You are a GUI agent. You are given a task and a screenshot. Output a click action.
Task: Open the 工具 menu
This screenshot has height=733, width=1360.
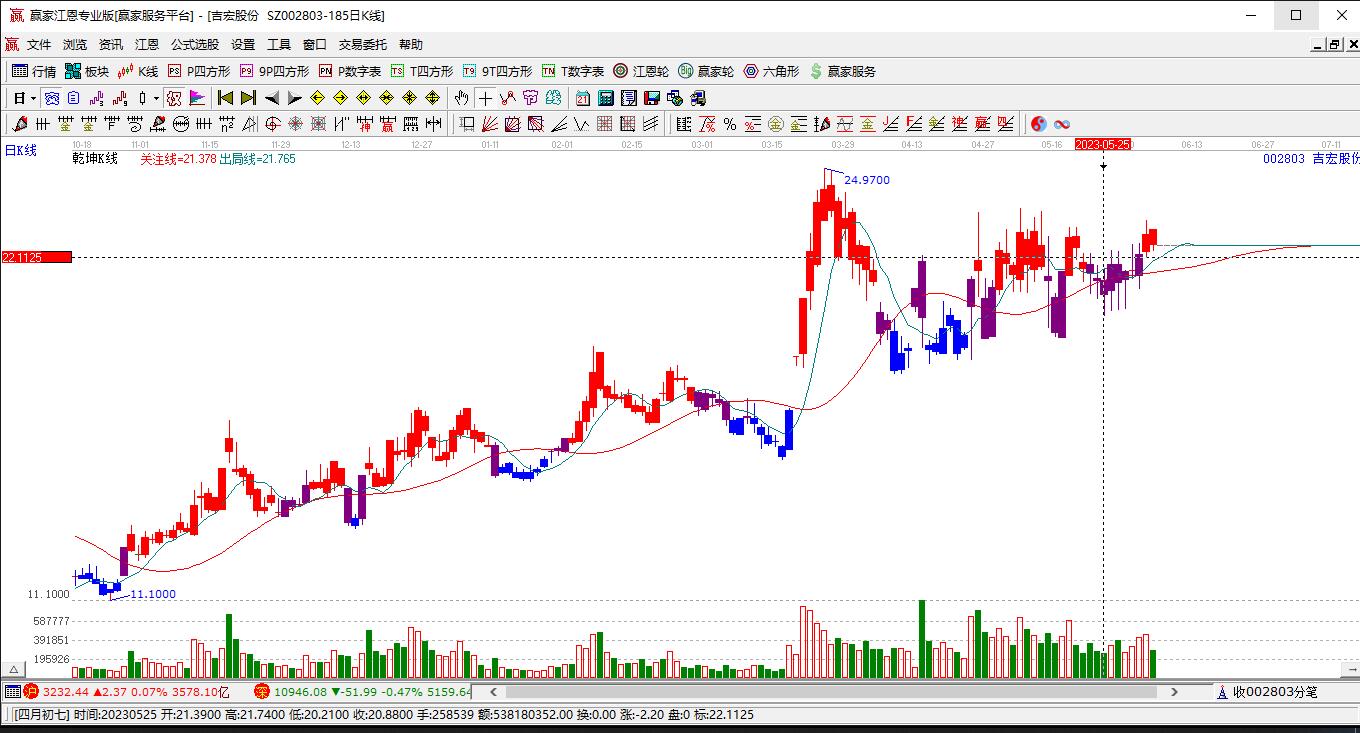pyautogui.click(x=279, y=45)
